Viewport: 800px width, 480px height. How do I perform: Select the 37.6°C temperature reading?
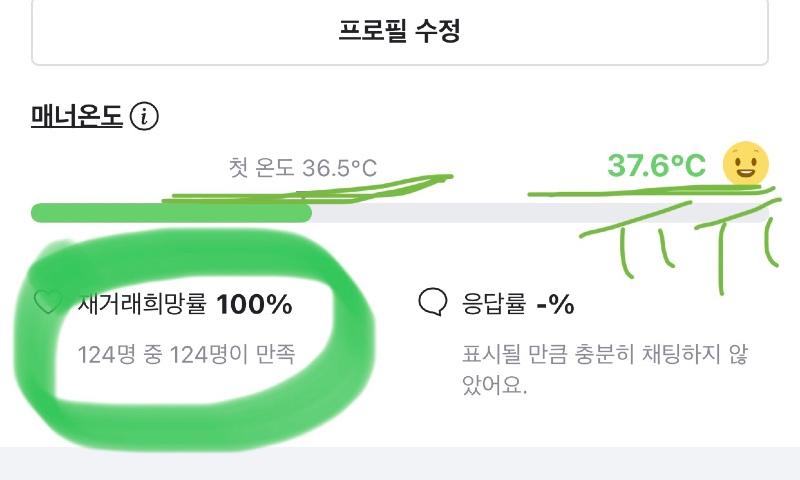[656, 166]
